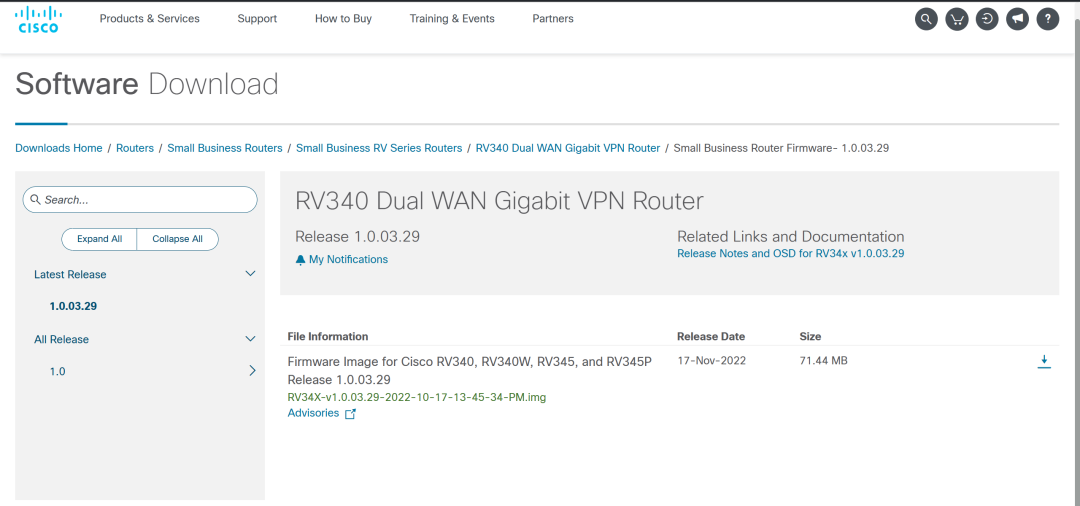Open the Products & Services menu
The image size is (1080, 506).
click(x=149, y=19)
